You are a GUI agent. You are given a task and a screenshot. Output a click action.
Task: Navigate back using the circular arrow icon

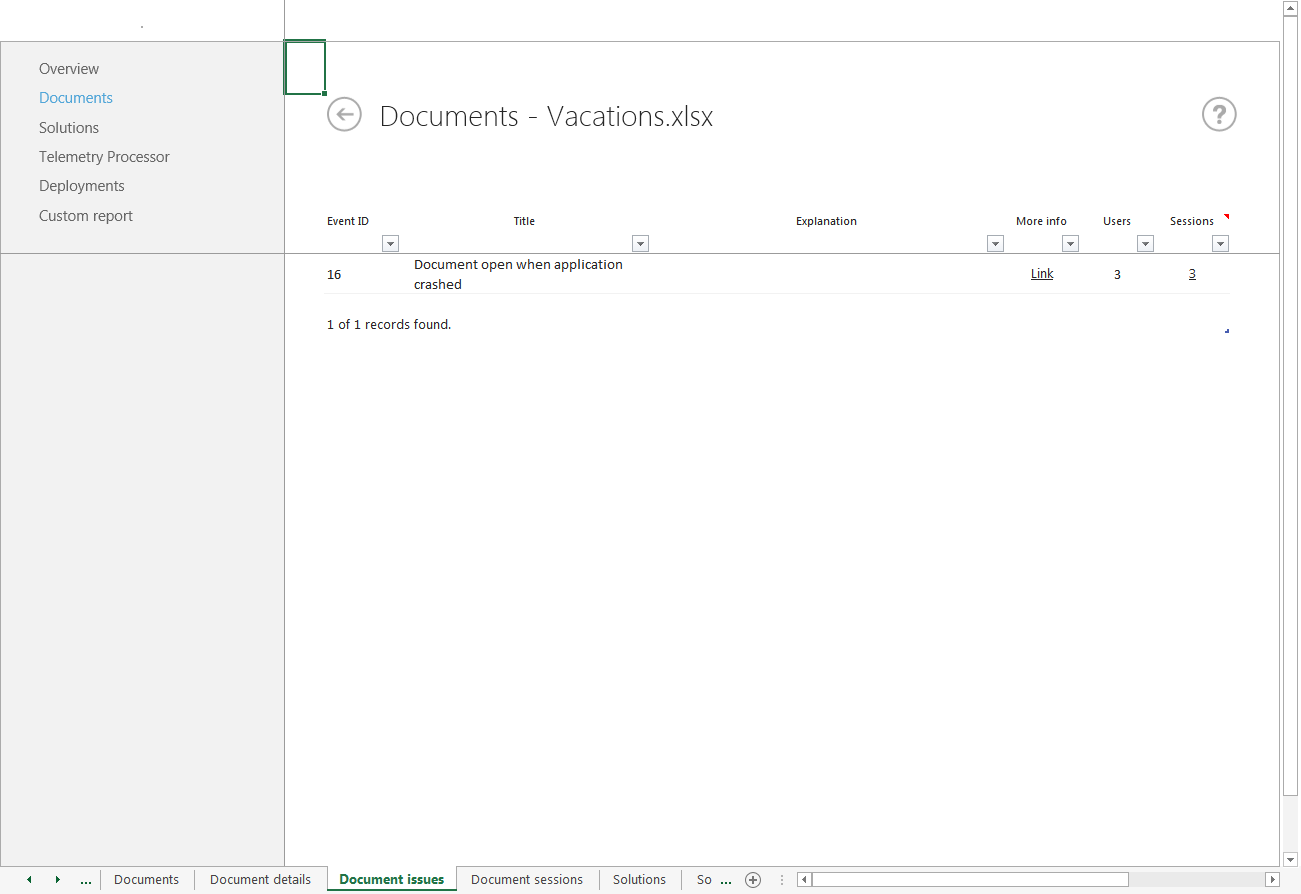344,115
